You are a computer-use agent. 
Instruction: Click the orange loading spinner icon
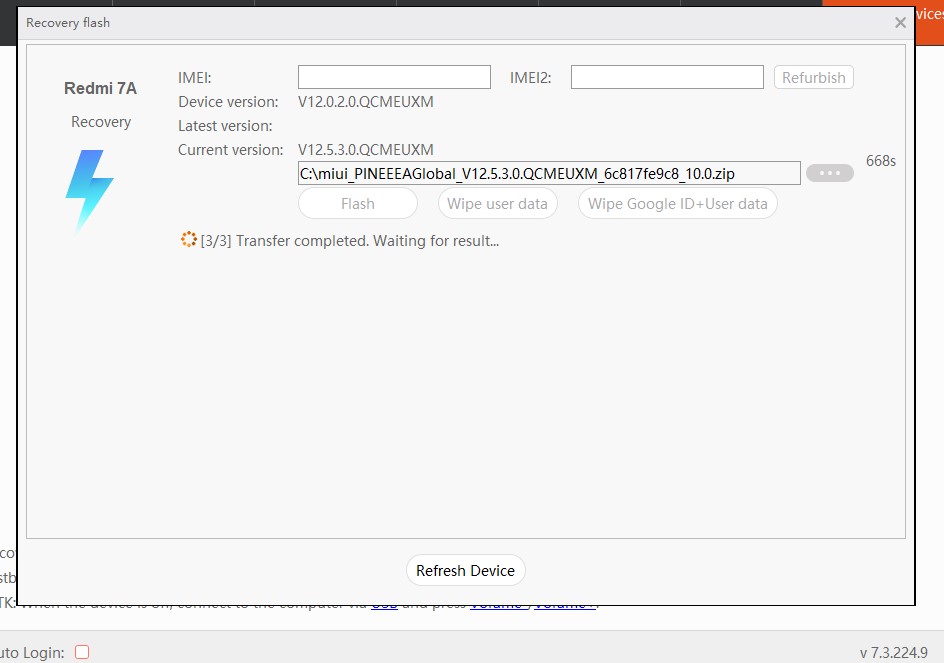point(188,240)
